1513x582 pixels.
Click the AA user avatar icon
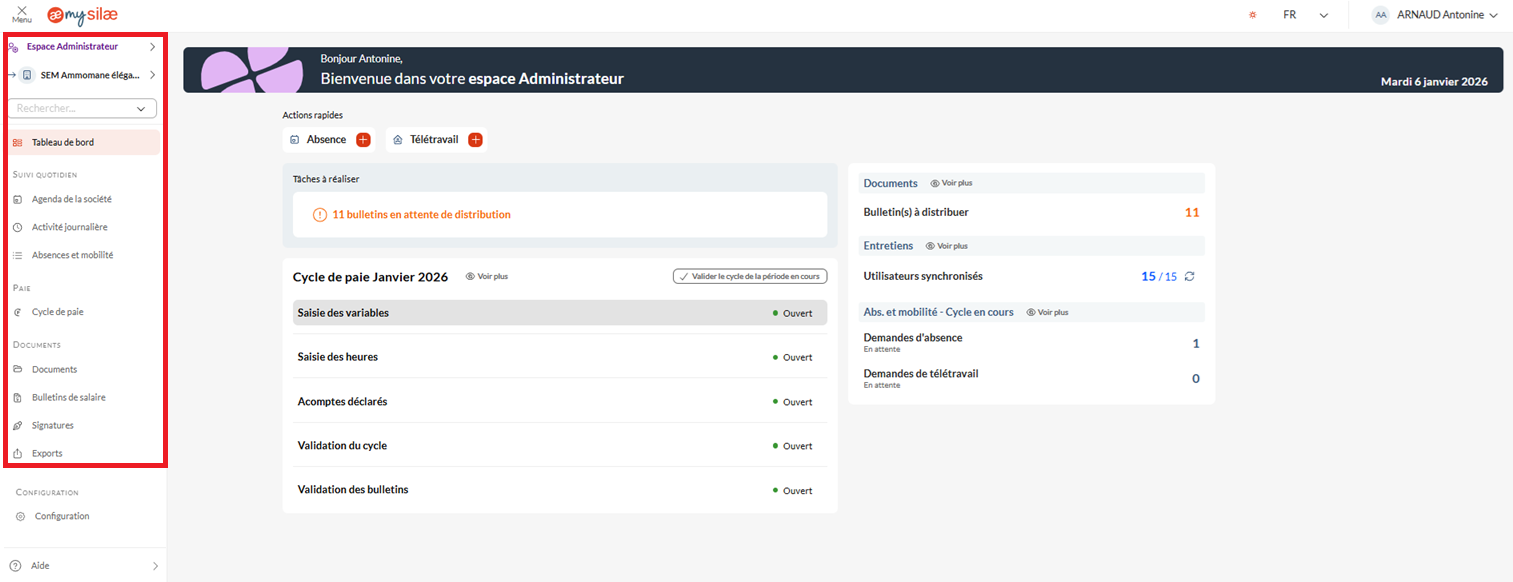(x=1380, y=15)
